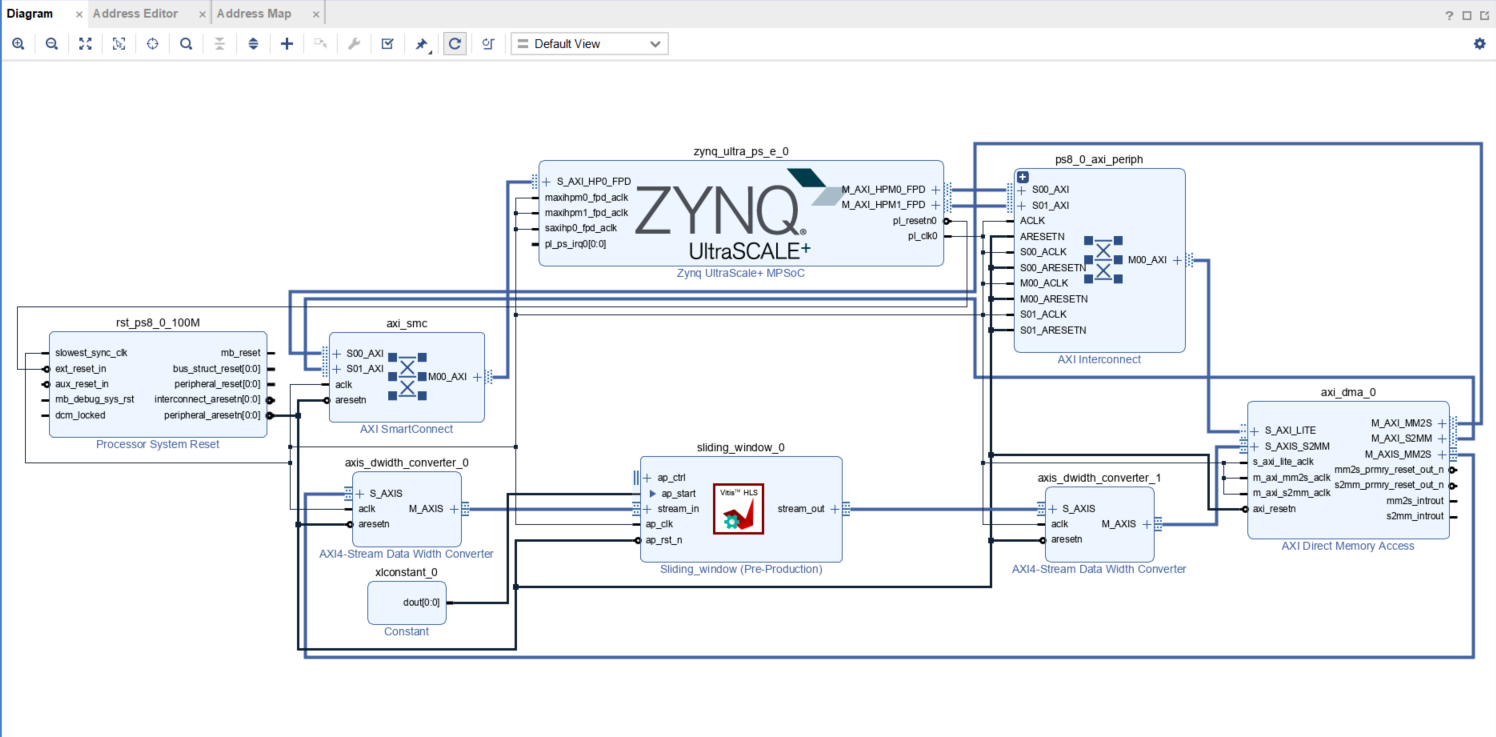Click the pin toolbar icon
The image size is (1496, 737).
coord(422,44)
